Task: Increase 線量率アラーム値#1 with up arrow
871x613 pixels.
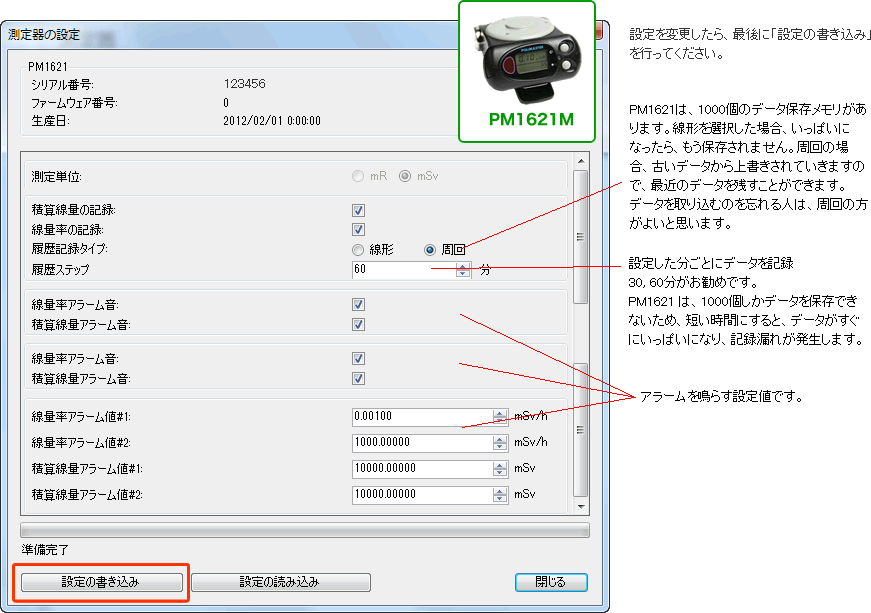Action: click(x=500, y=413)
